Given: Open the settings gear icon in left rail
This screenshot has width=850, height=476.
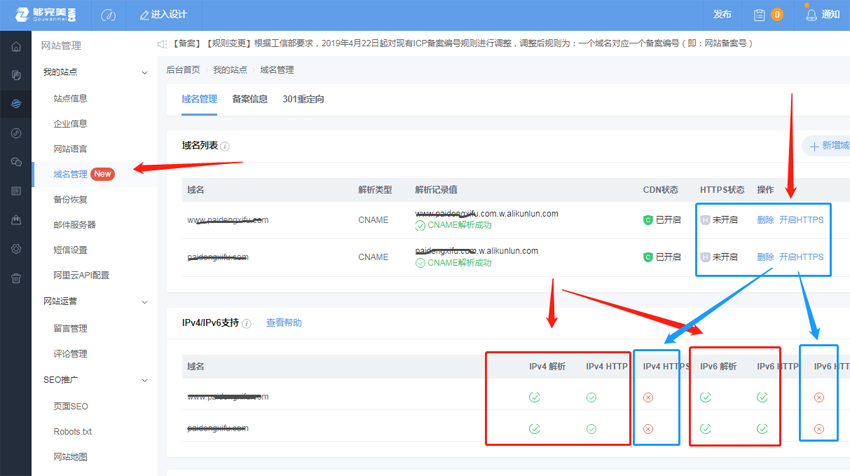Looking at the screenshot, I should [16, 249].
